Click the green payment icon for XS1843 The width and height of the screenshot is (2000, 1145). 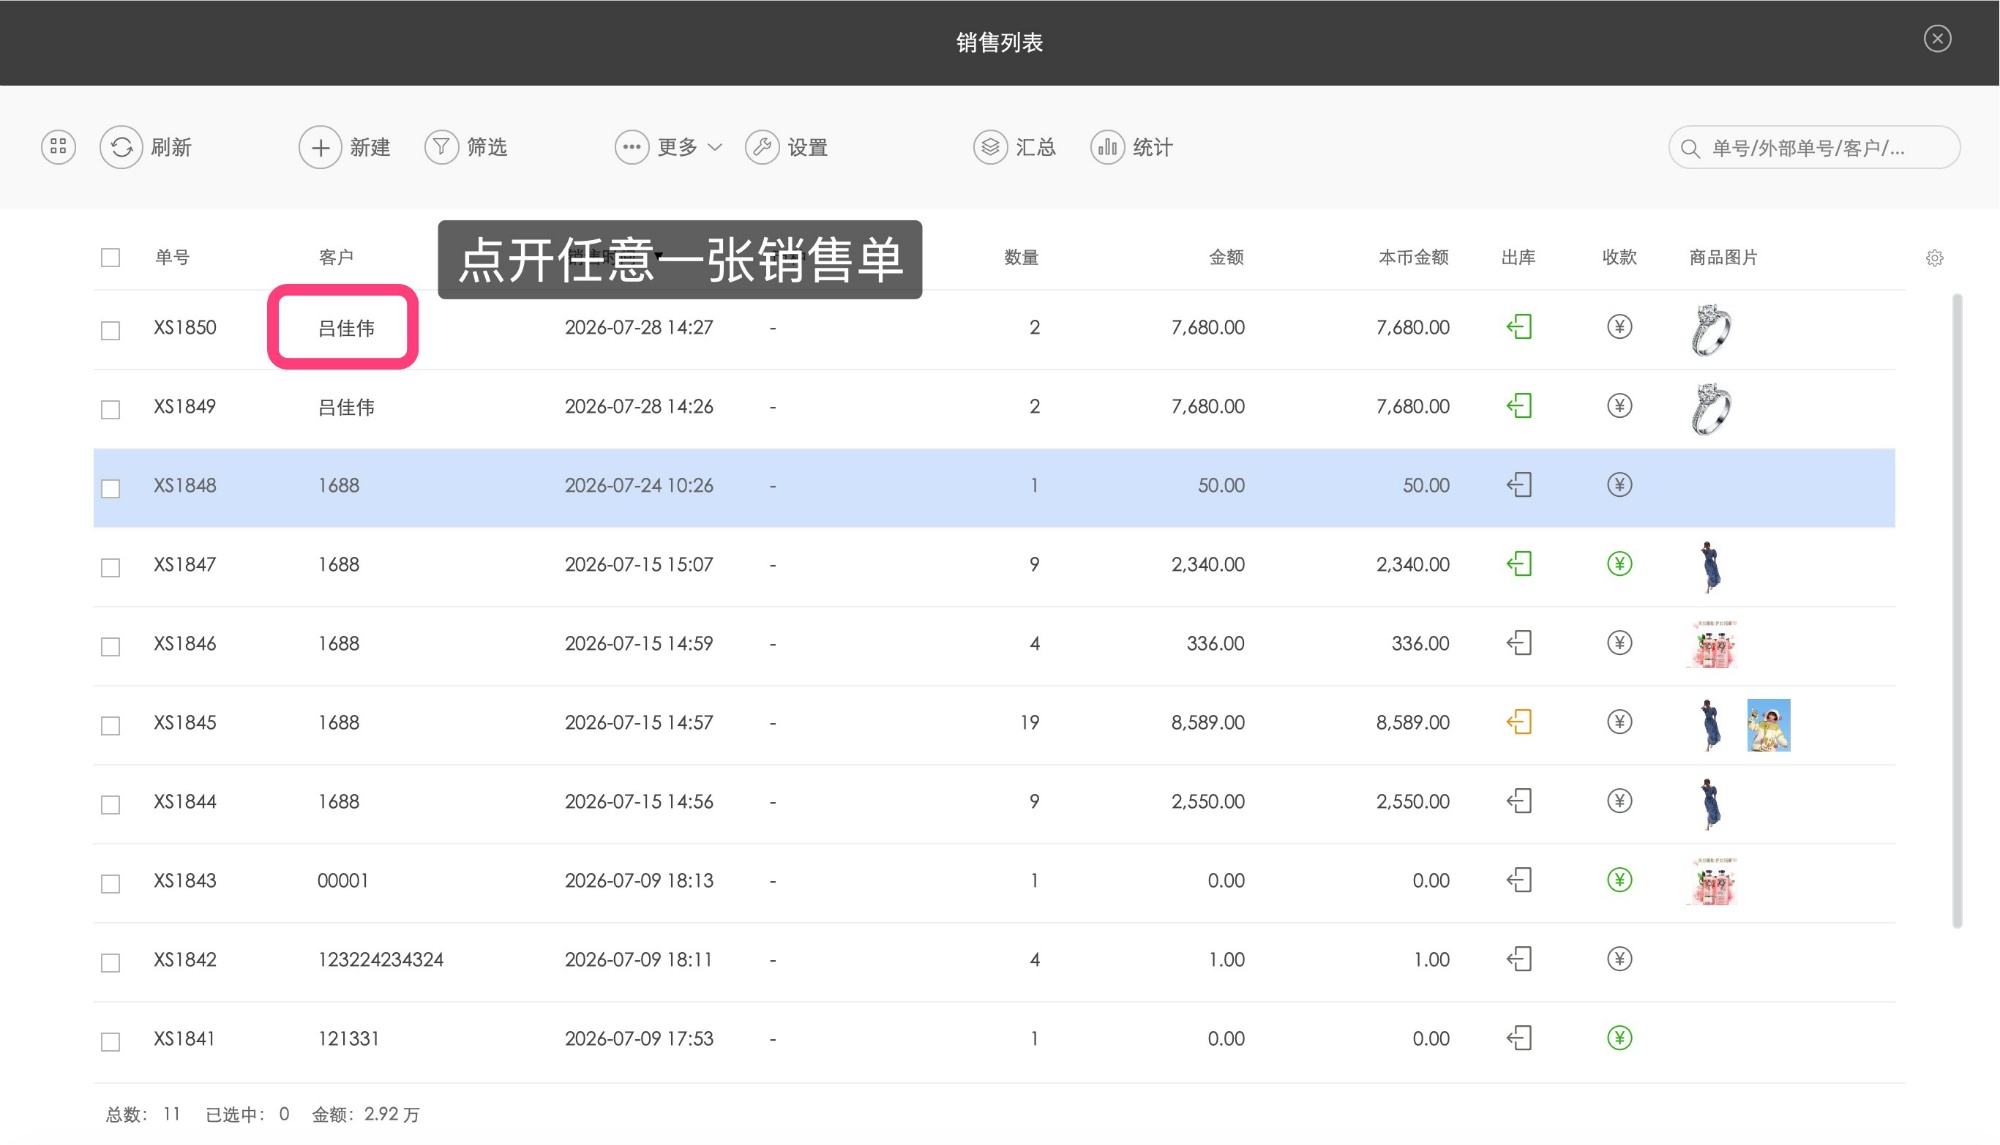1619,880
